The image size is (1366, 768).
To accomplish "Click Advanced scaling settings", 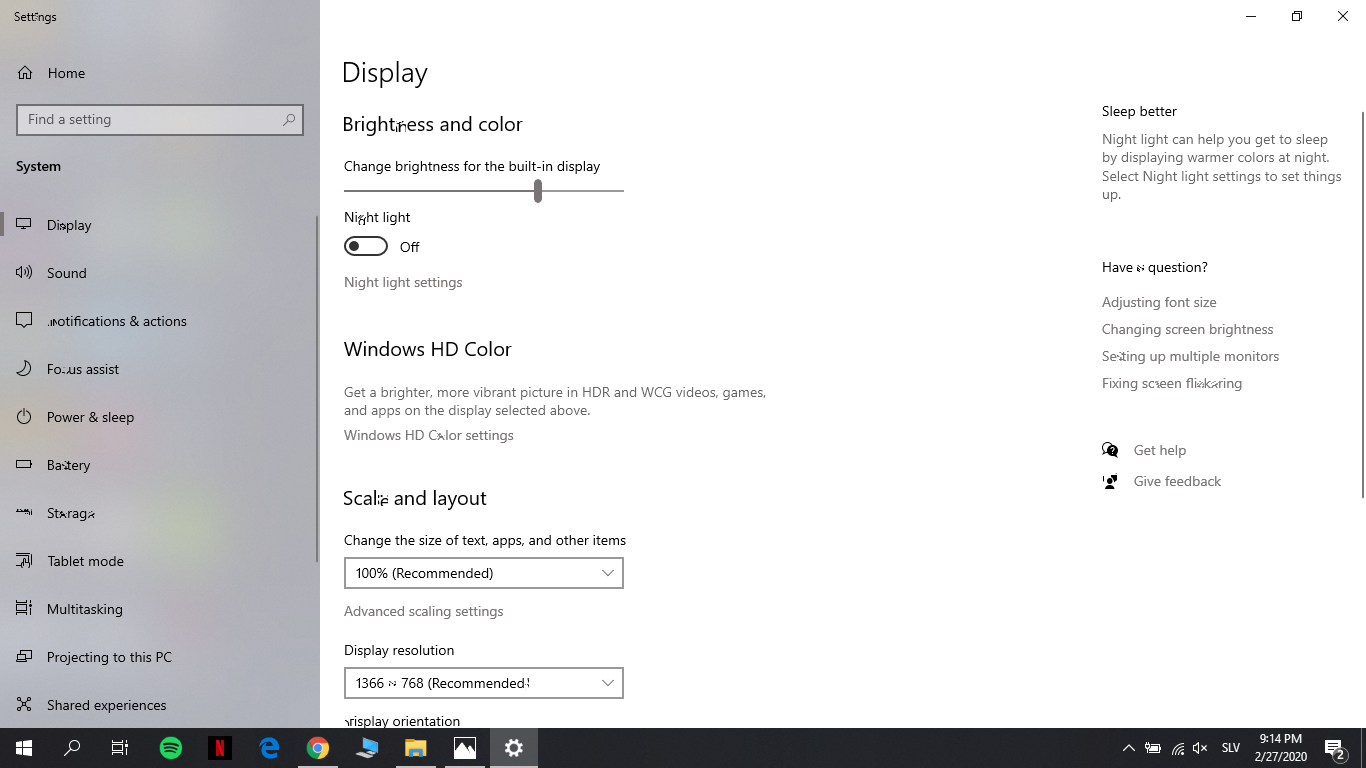I will [x=423, y=610].
